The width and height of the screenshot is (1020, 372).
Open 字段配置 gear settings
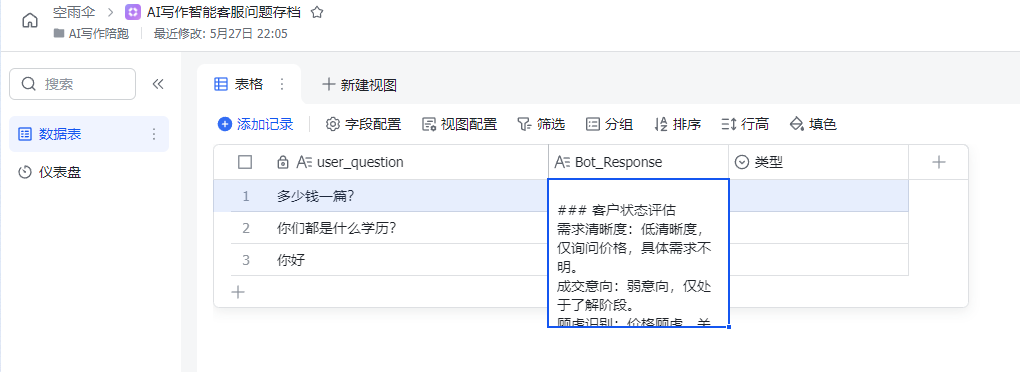[363, 124]
